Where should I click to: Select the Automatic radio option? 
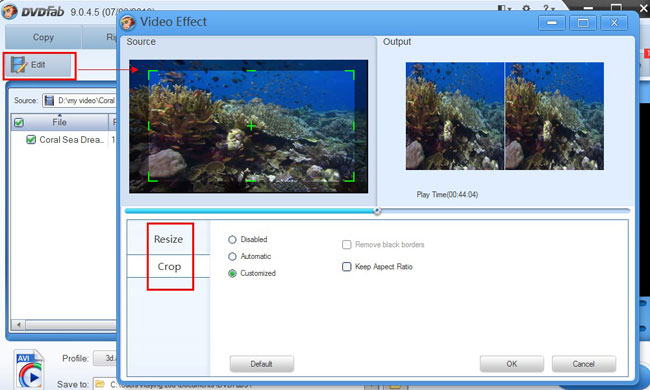pos(232,257)
